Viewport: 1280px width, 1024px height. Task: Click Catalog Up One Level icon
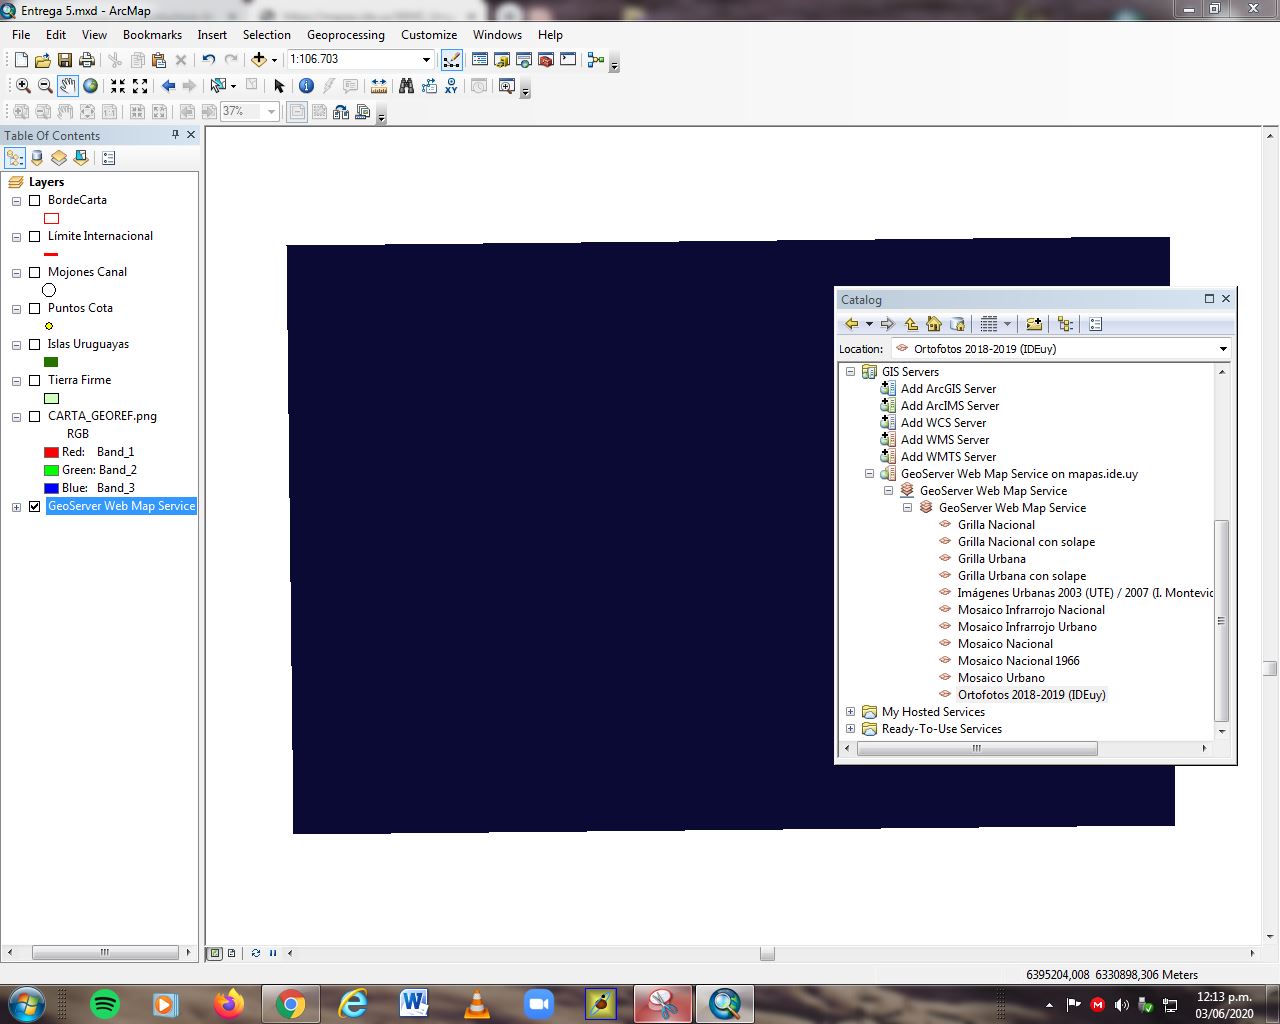point(911,324)
